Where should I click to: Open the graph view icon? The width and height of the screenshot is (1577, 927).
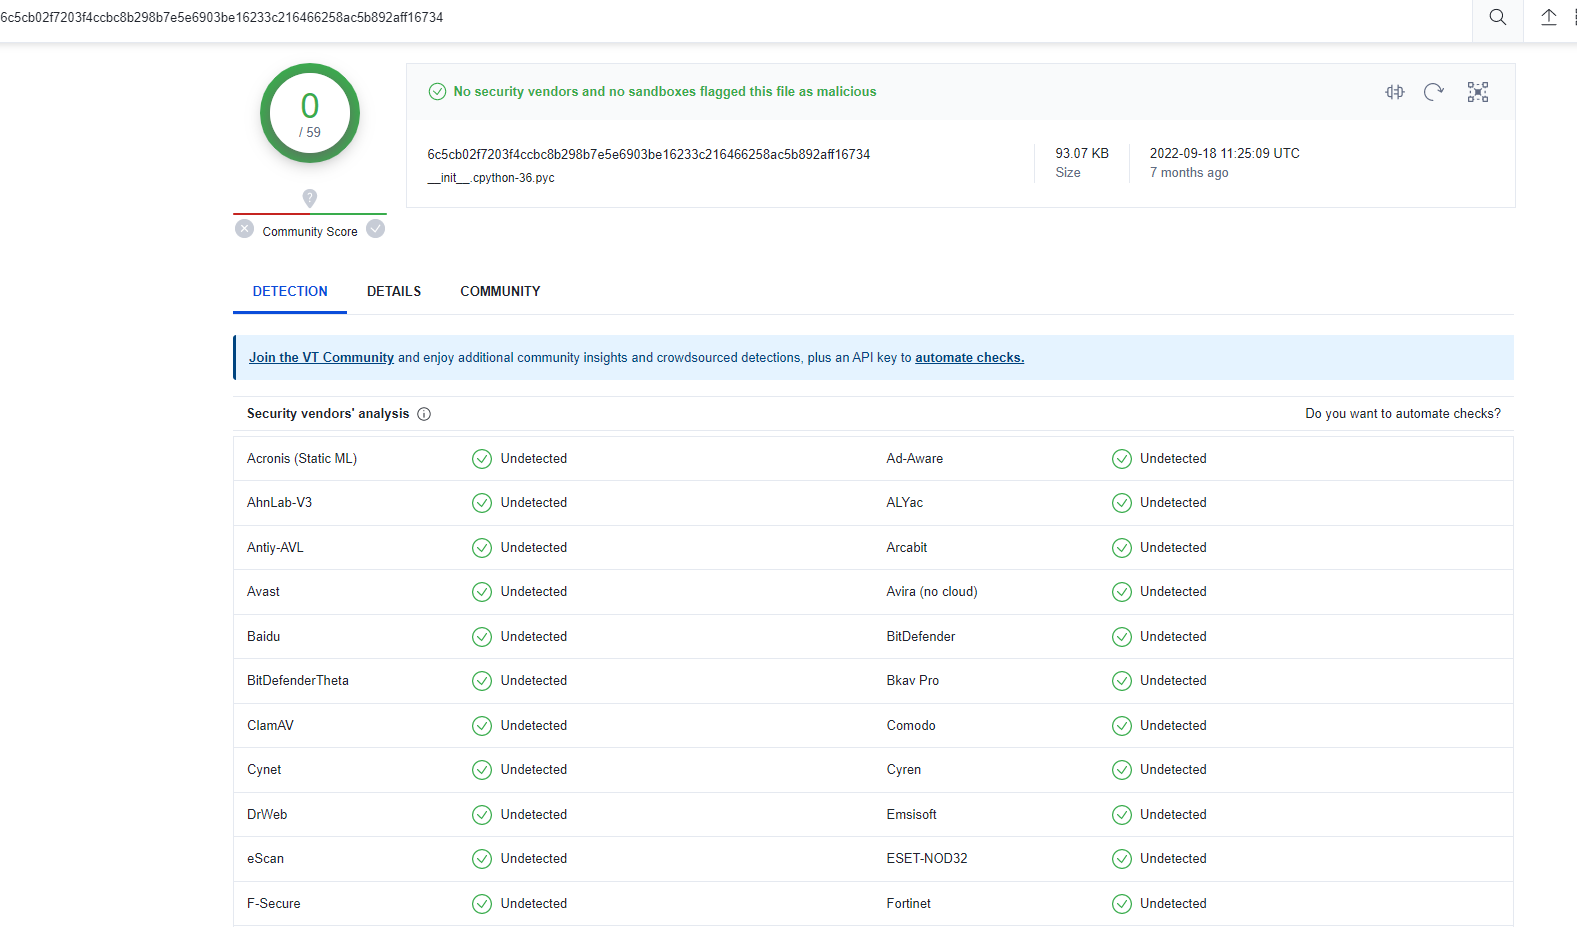tap(1477, 92)
